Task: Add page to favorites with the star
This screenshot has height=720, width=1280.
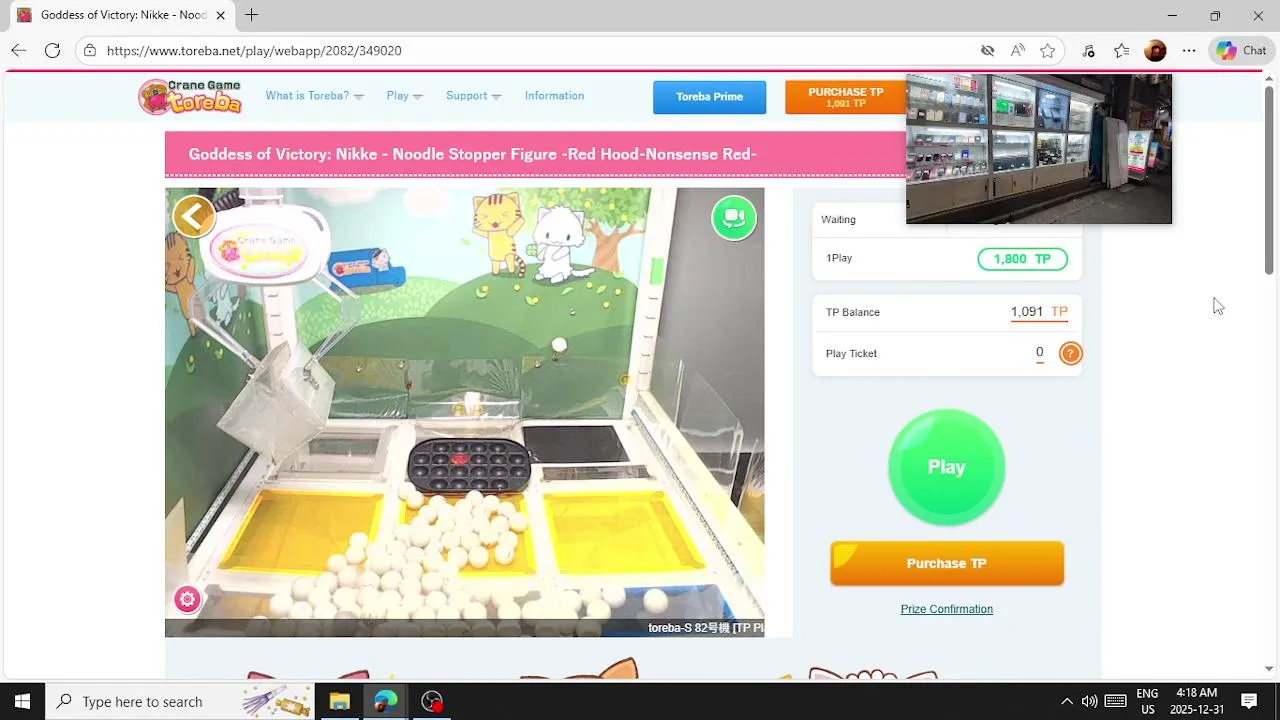Action: coord(1048,50)
